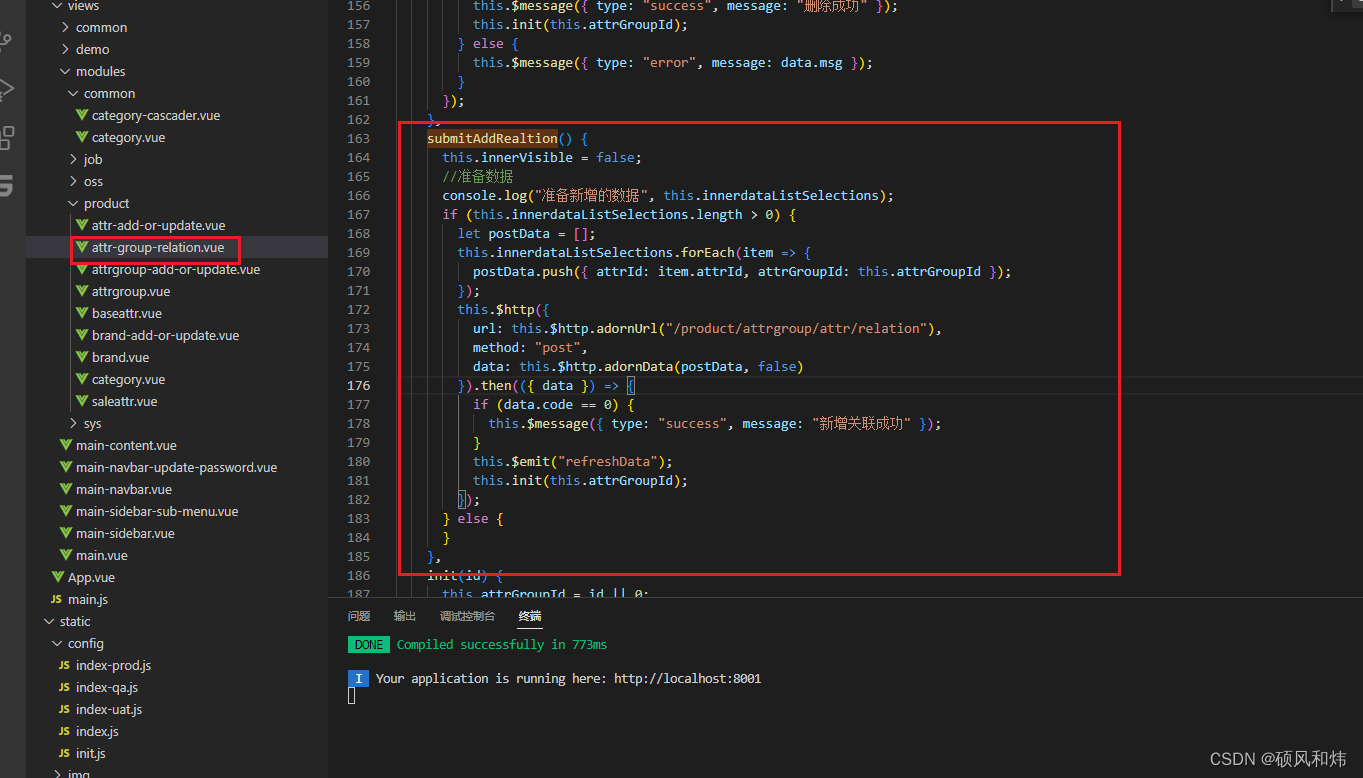Open file App.vue

(91, 578)
